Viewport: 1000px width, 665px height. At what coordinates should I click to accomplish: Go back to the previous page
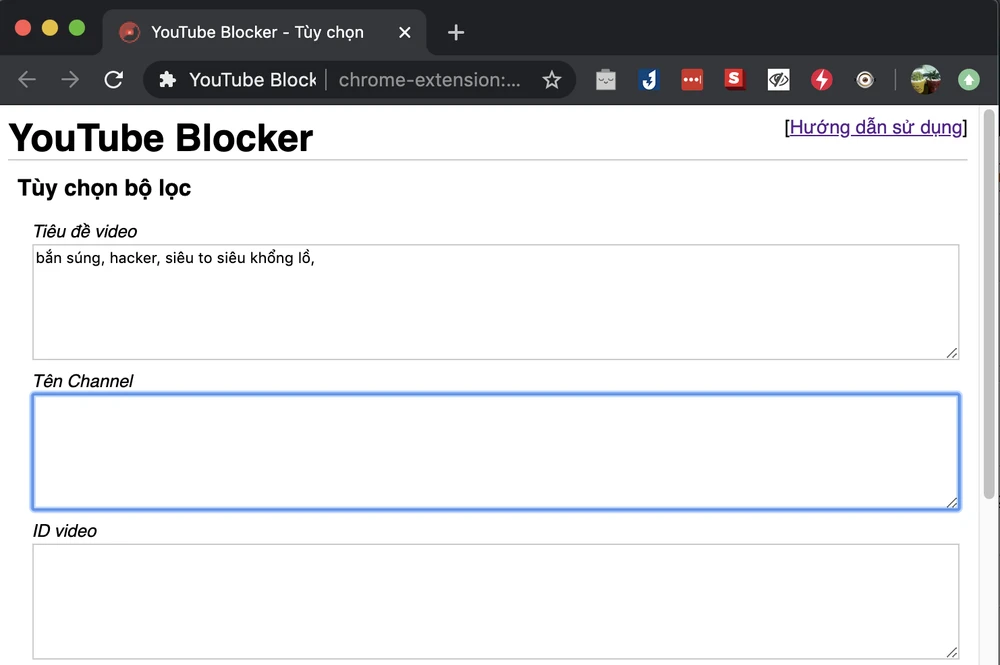(27, 80)
